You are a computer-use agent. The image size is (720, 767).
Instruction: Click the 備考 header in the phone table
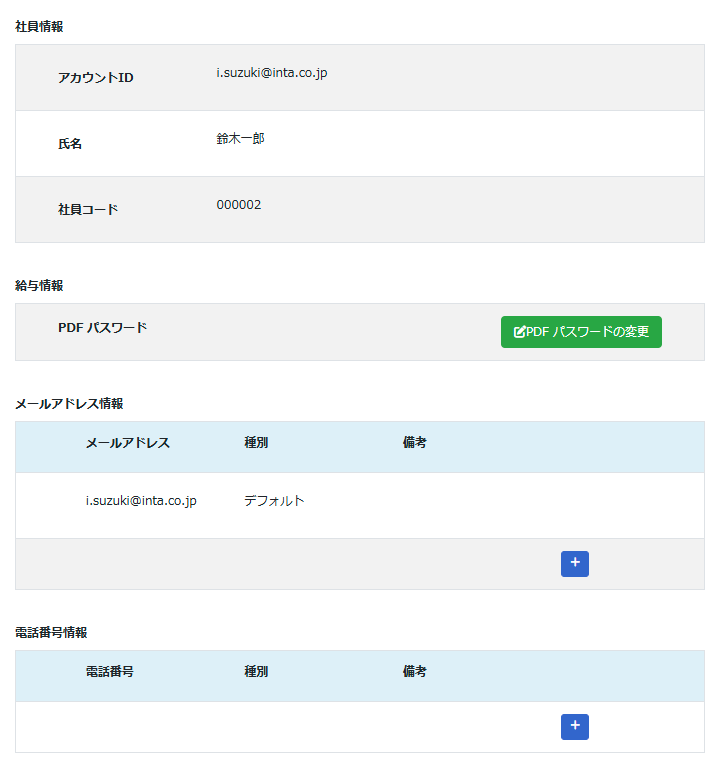pyautogui.click(x=414, y=672)
